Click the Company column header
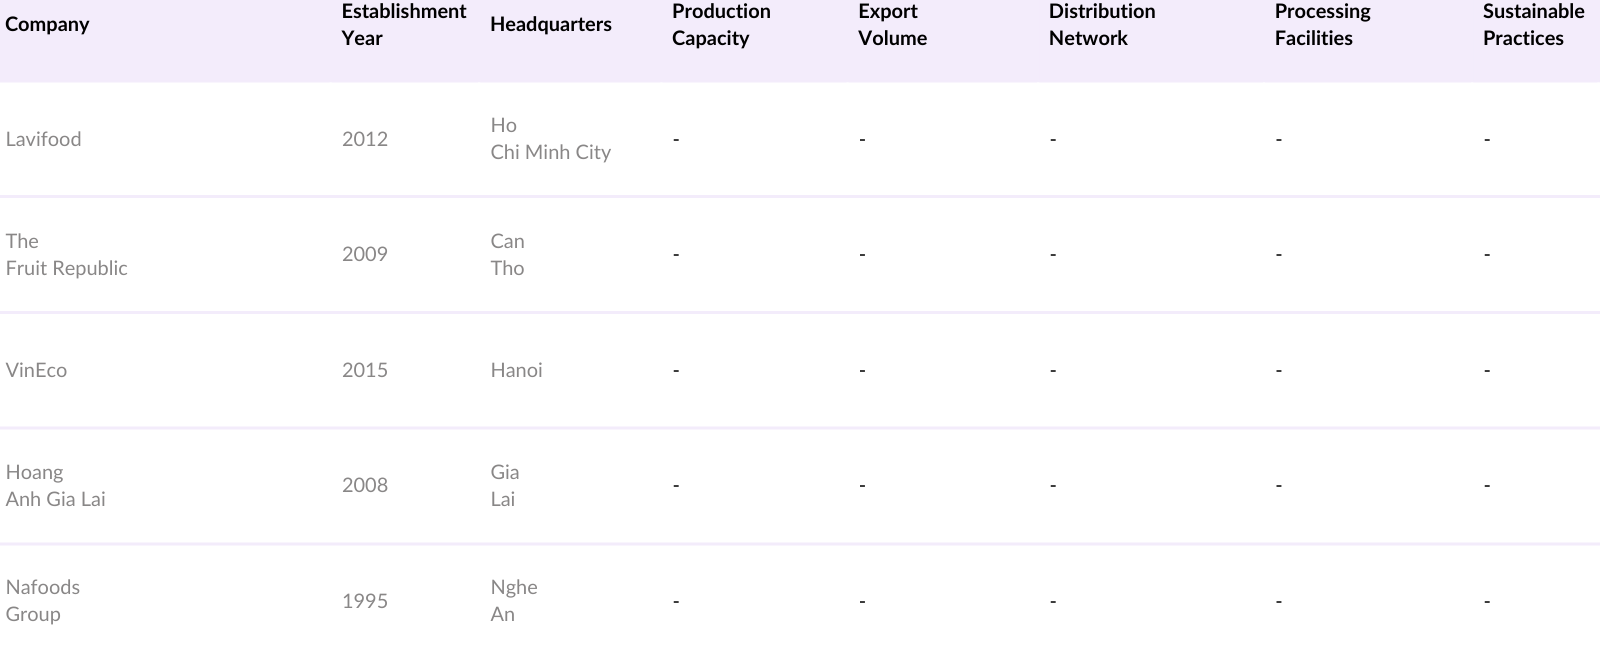This screenshot has height=653, width=1600. click(47, 25)
